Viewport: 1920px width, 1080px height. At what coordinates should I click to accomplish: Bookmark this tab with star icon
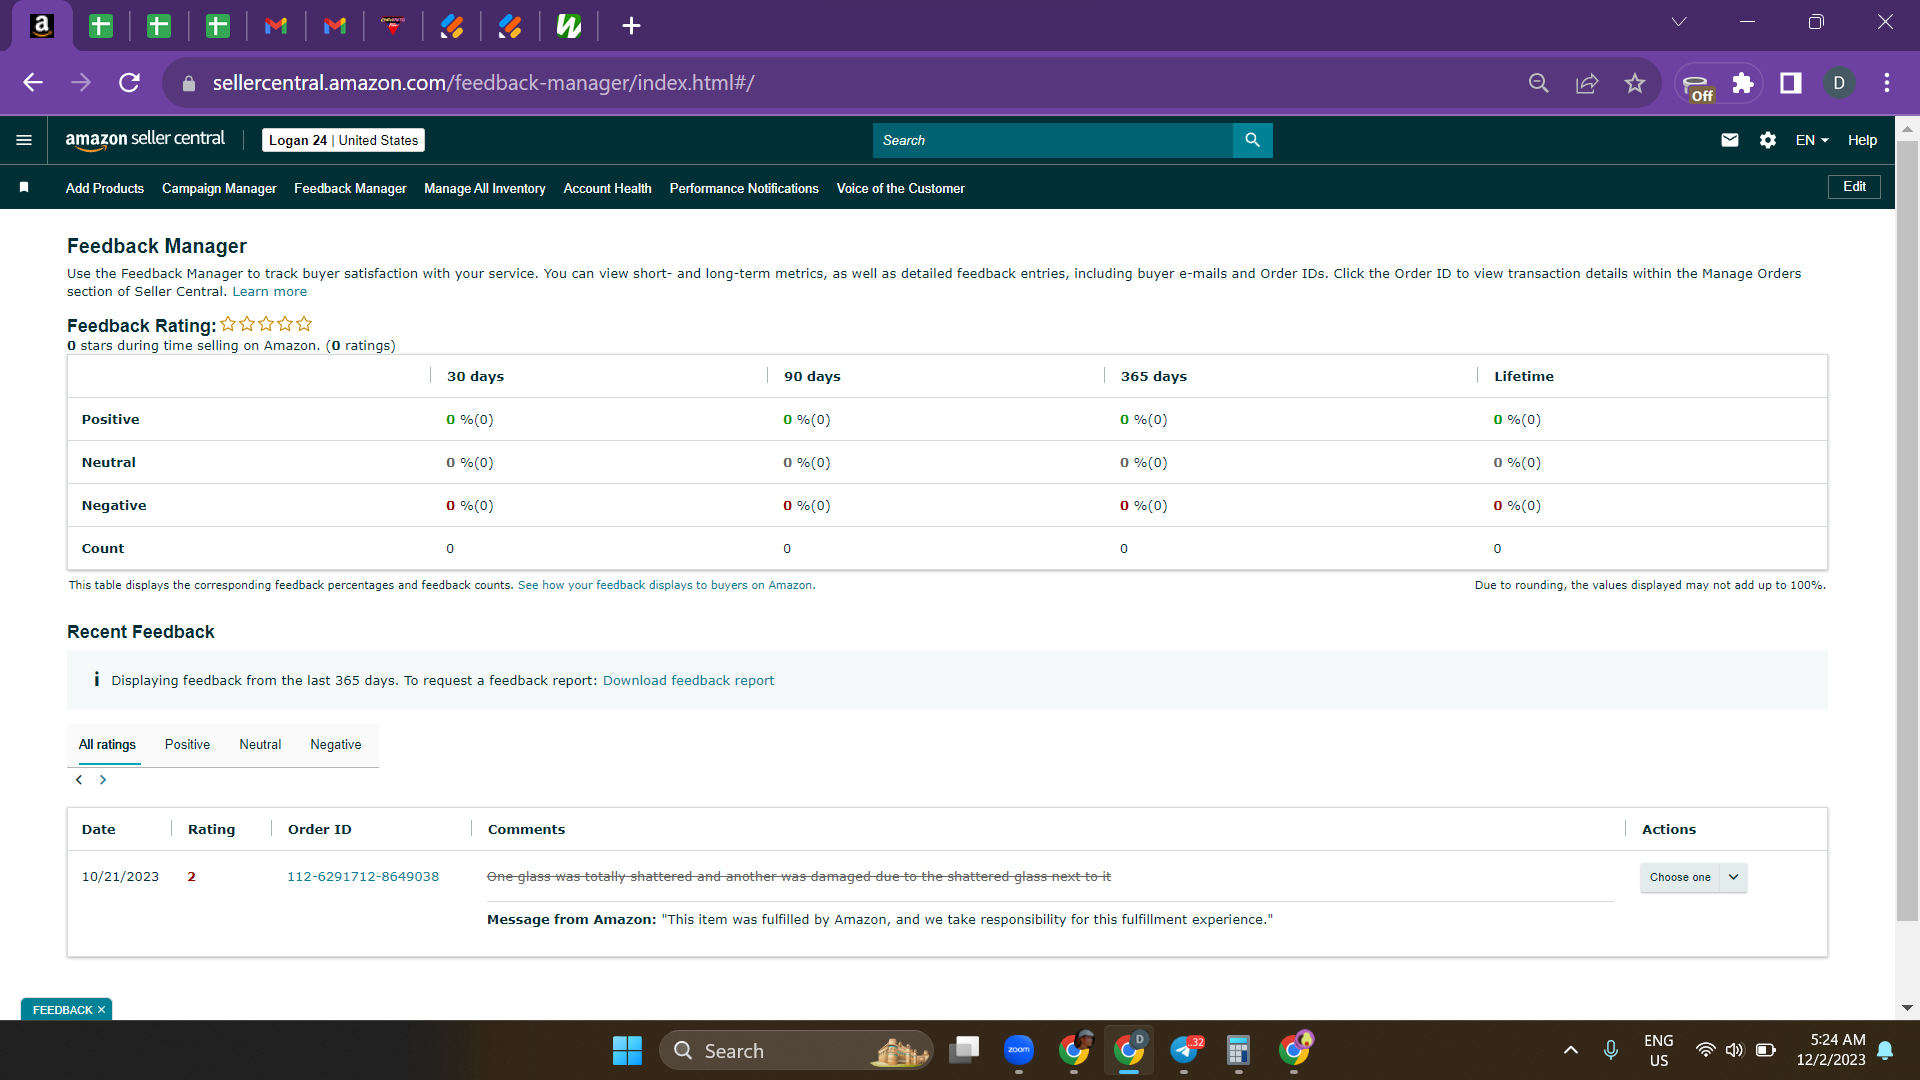1635,83
